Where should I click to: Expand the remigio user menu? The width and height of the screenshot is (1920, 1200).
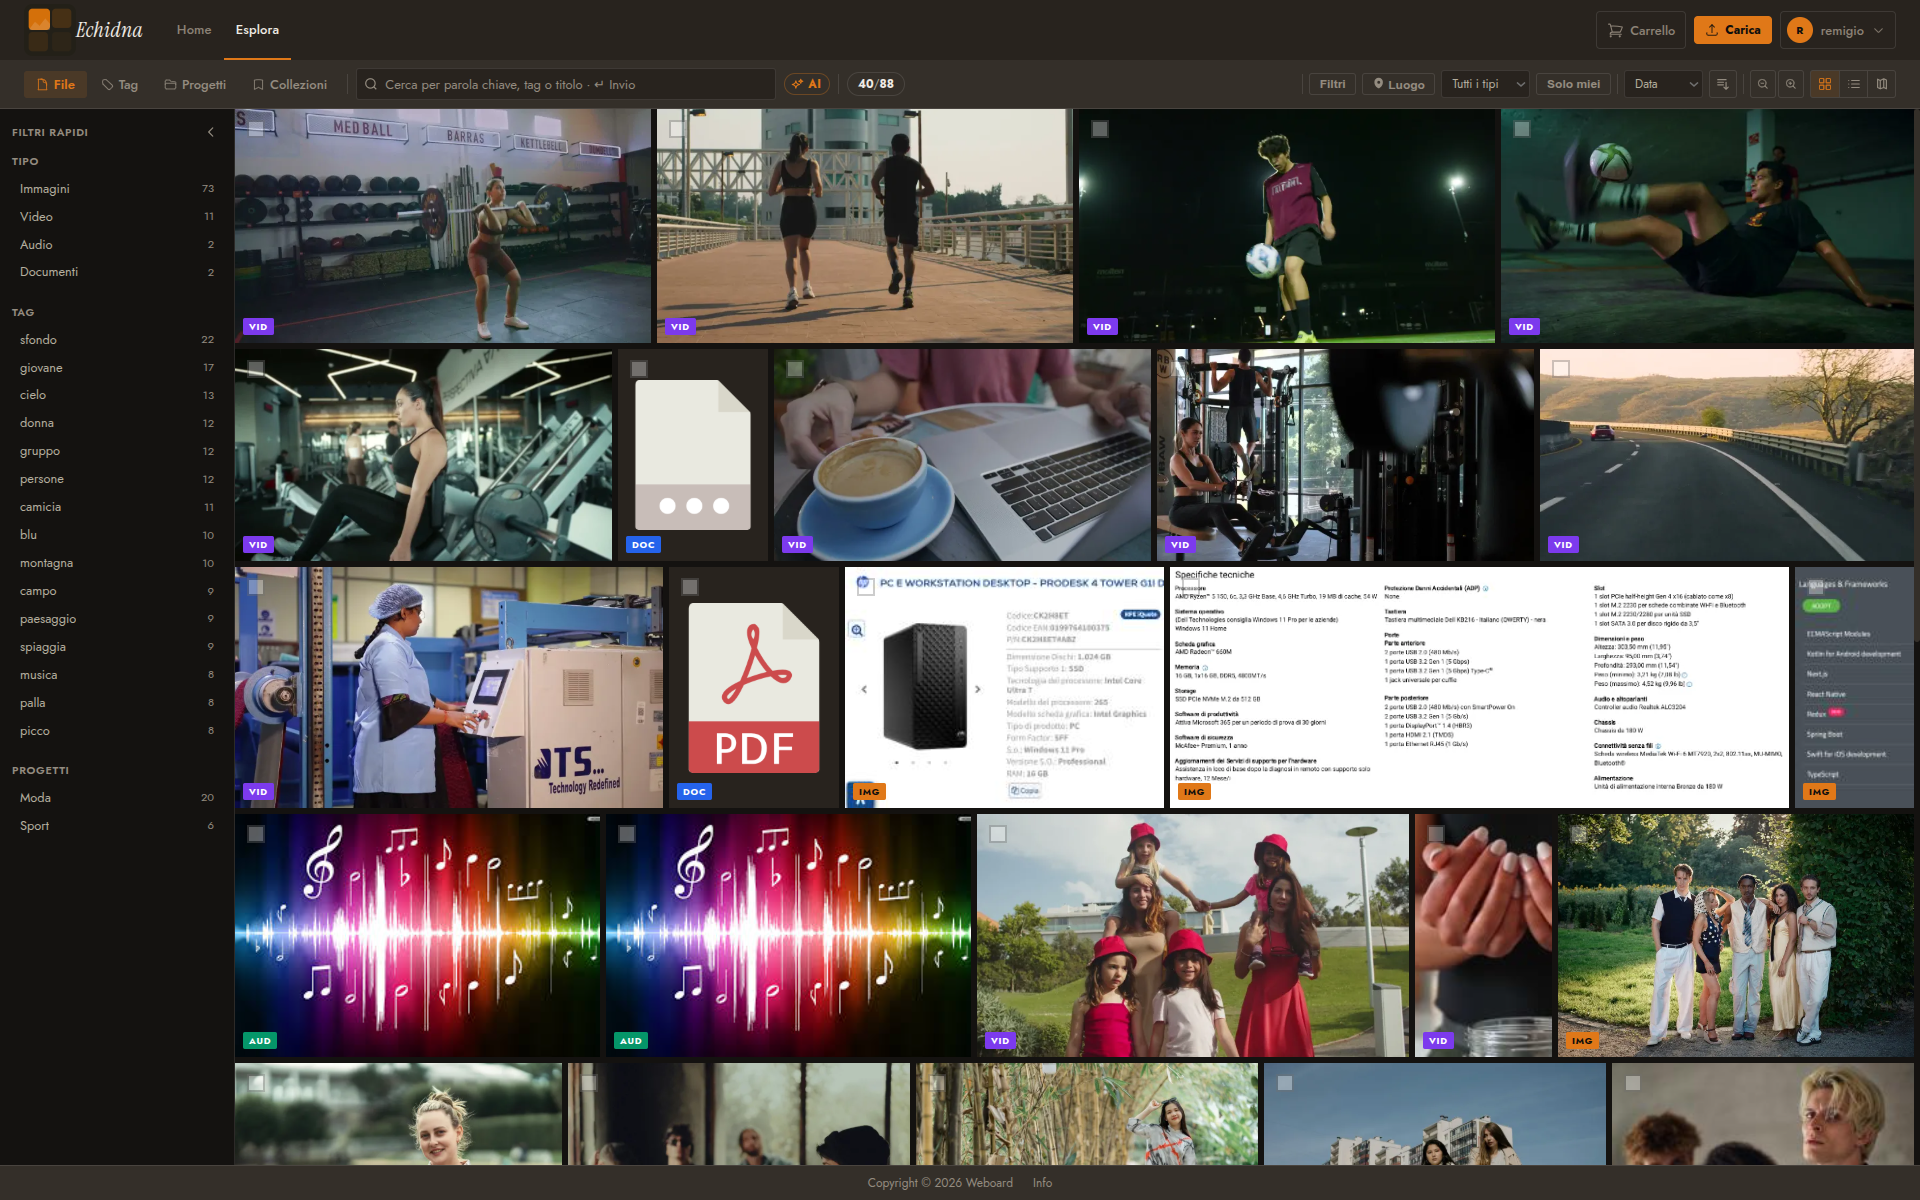[1838, 30]
